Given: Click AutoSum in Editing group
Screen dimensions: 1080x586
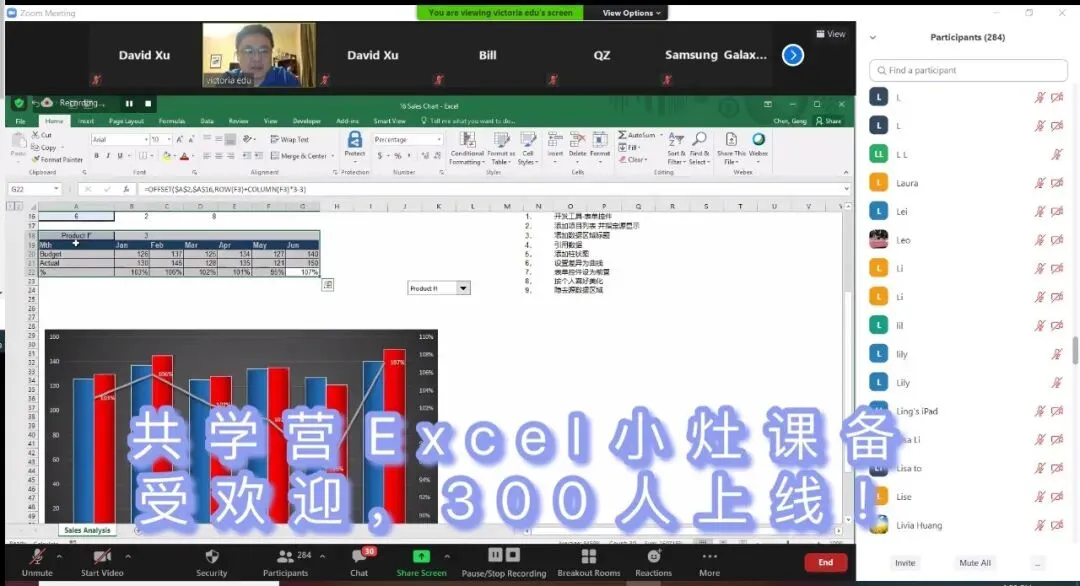Looking at the screenshot, I should pos(636,135).
